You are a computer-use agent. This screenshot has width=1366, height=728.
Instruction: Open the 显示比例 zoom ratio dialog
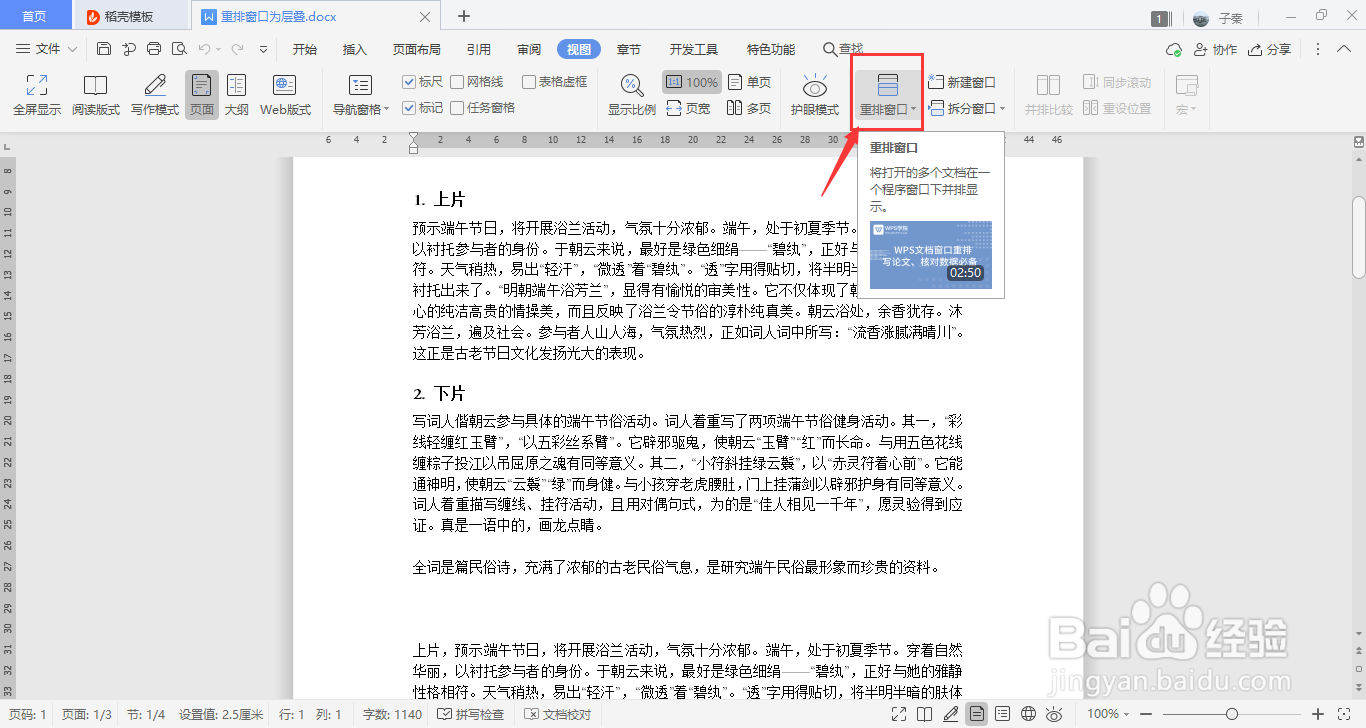tap(630, 95)
